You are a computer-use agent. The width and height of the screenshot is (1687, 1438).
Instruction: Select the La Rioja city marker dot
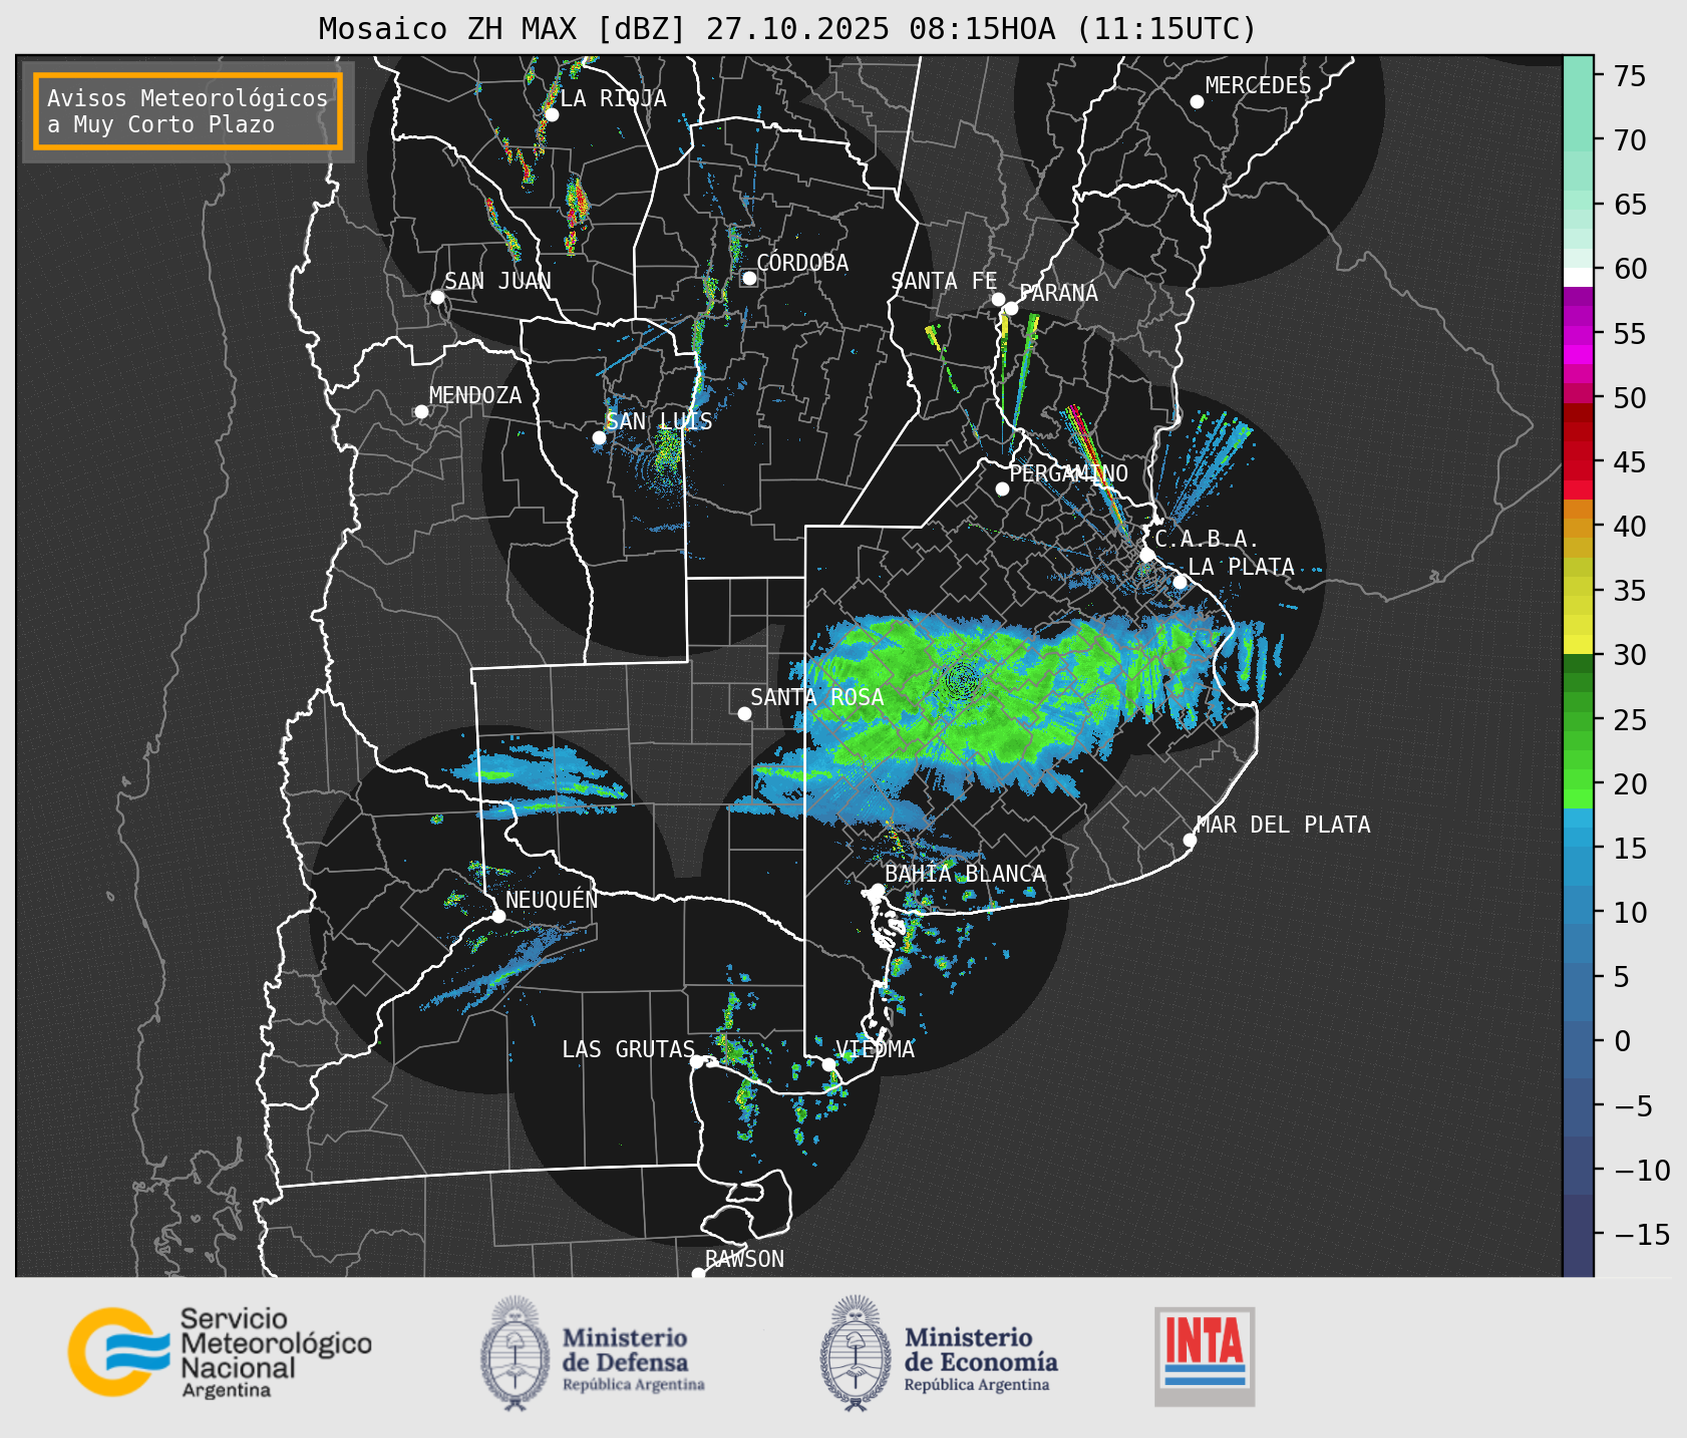pyautogui.click(x=551, y=115)
